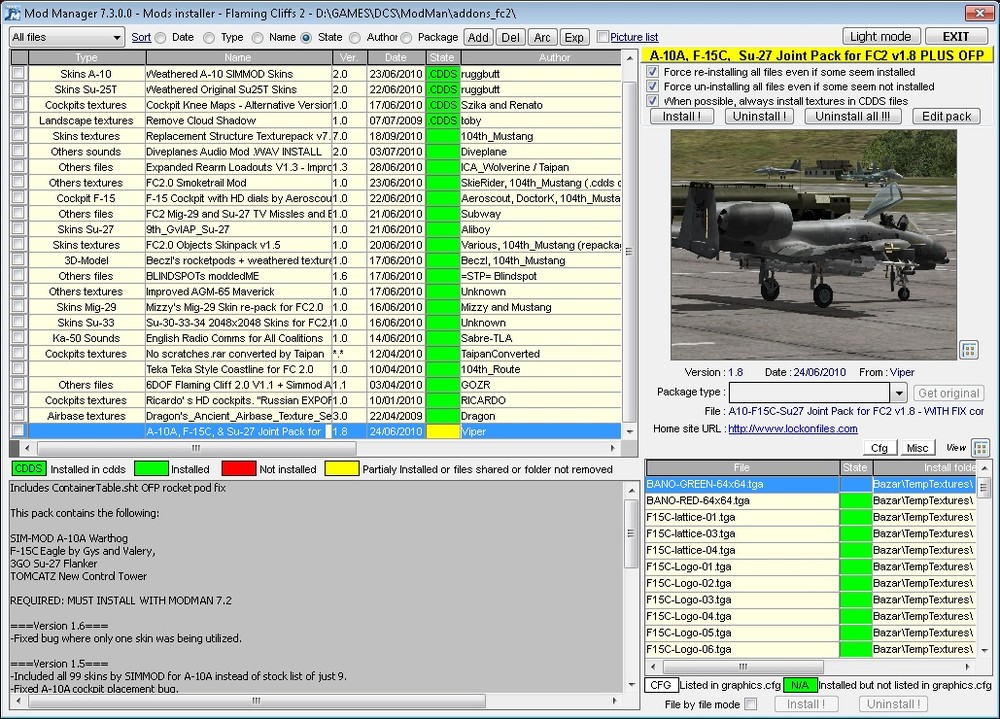Click the Sort link
The width and height of the screenshot is (1000, 719).
click(x=141, y=37)
